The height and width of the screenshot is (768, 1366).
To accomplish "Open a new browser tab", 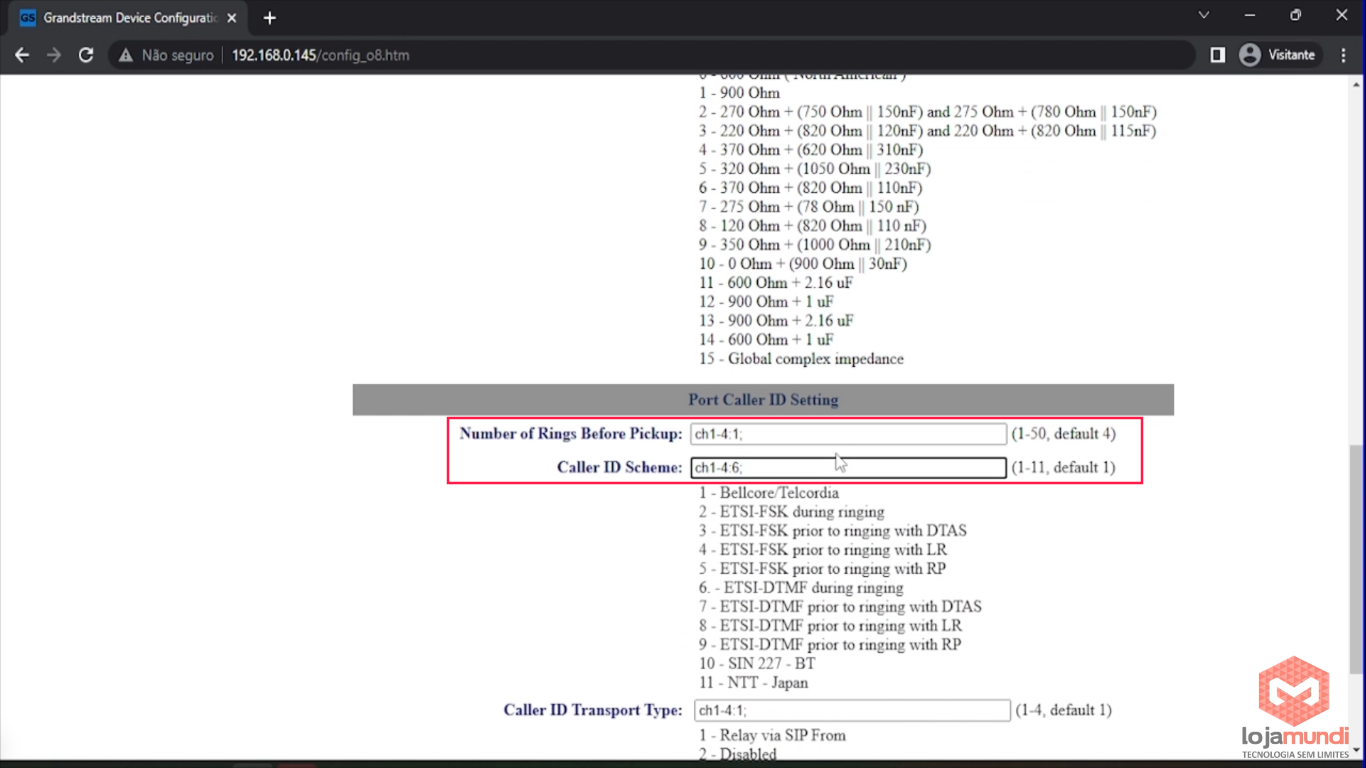I will coord(269,17).
